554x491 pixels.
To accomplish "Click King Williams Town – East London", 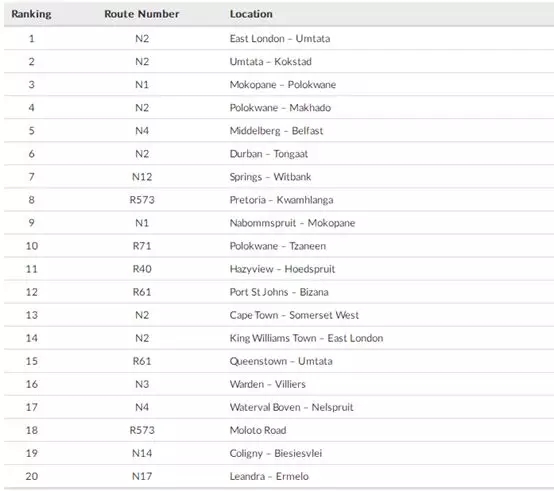I will pos(306,338).
